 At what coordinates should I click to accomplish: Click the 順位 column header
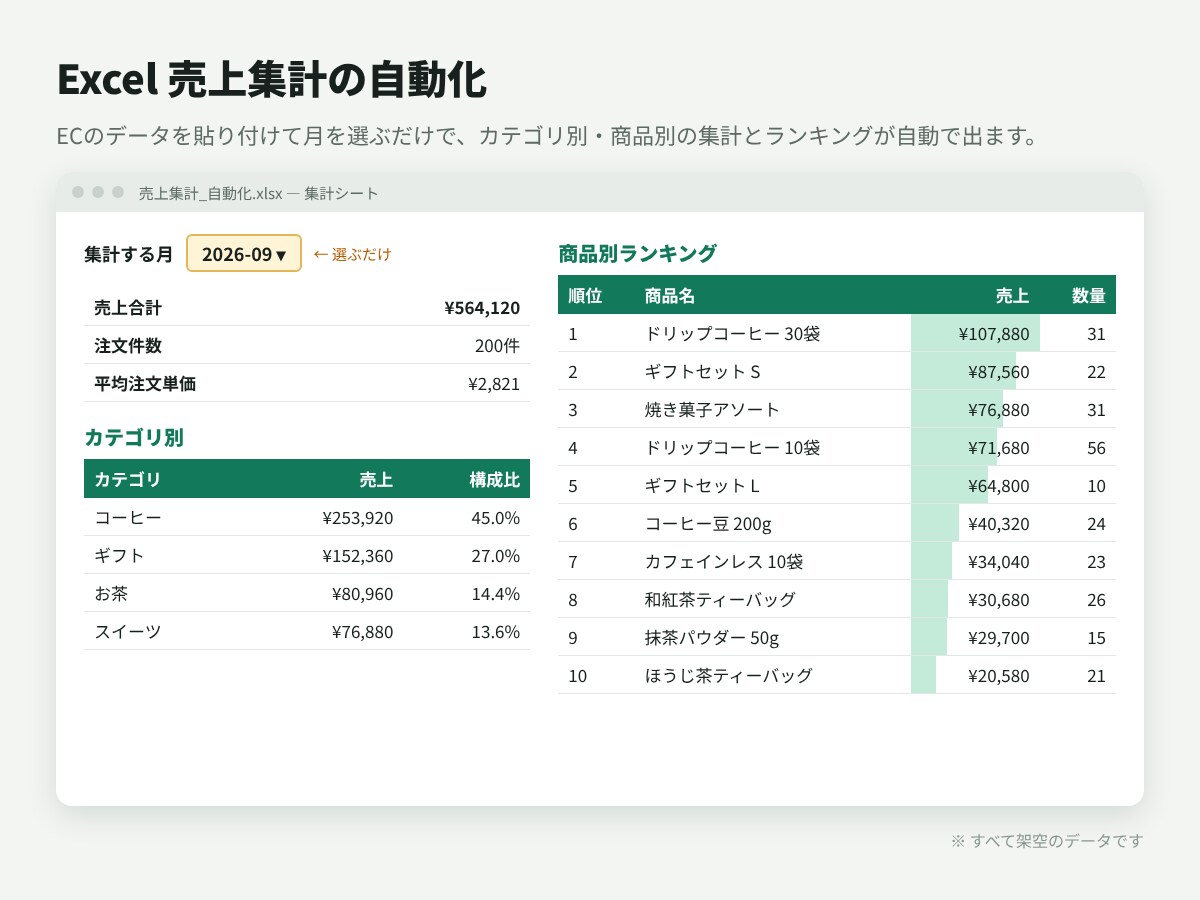[585, 295]
